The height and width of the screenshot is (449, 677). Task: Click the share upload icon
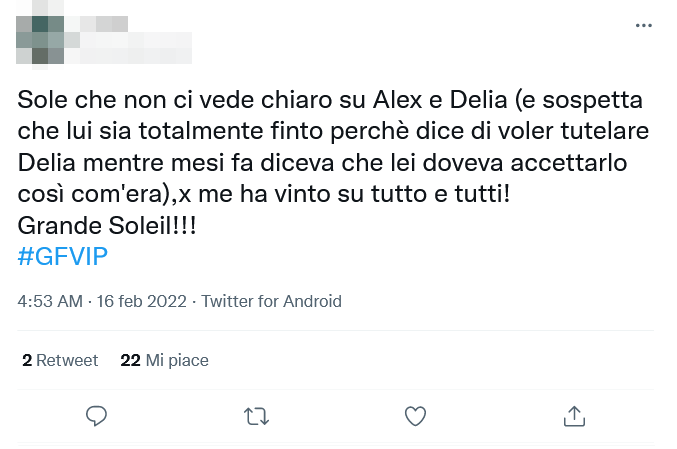tap(574, 414)
